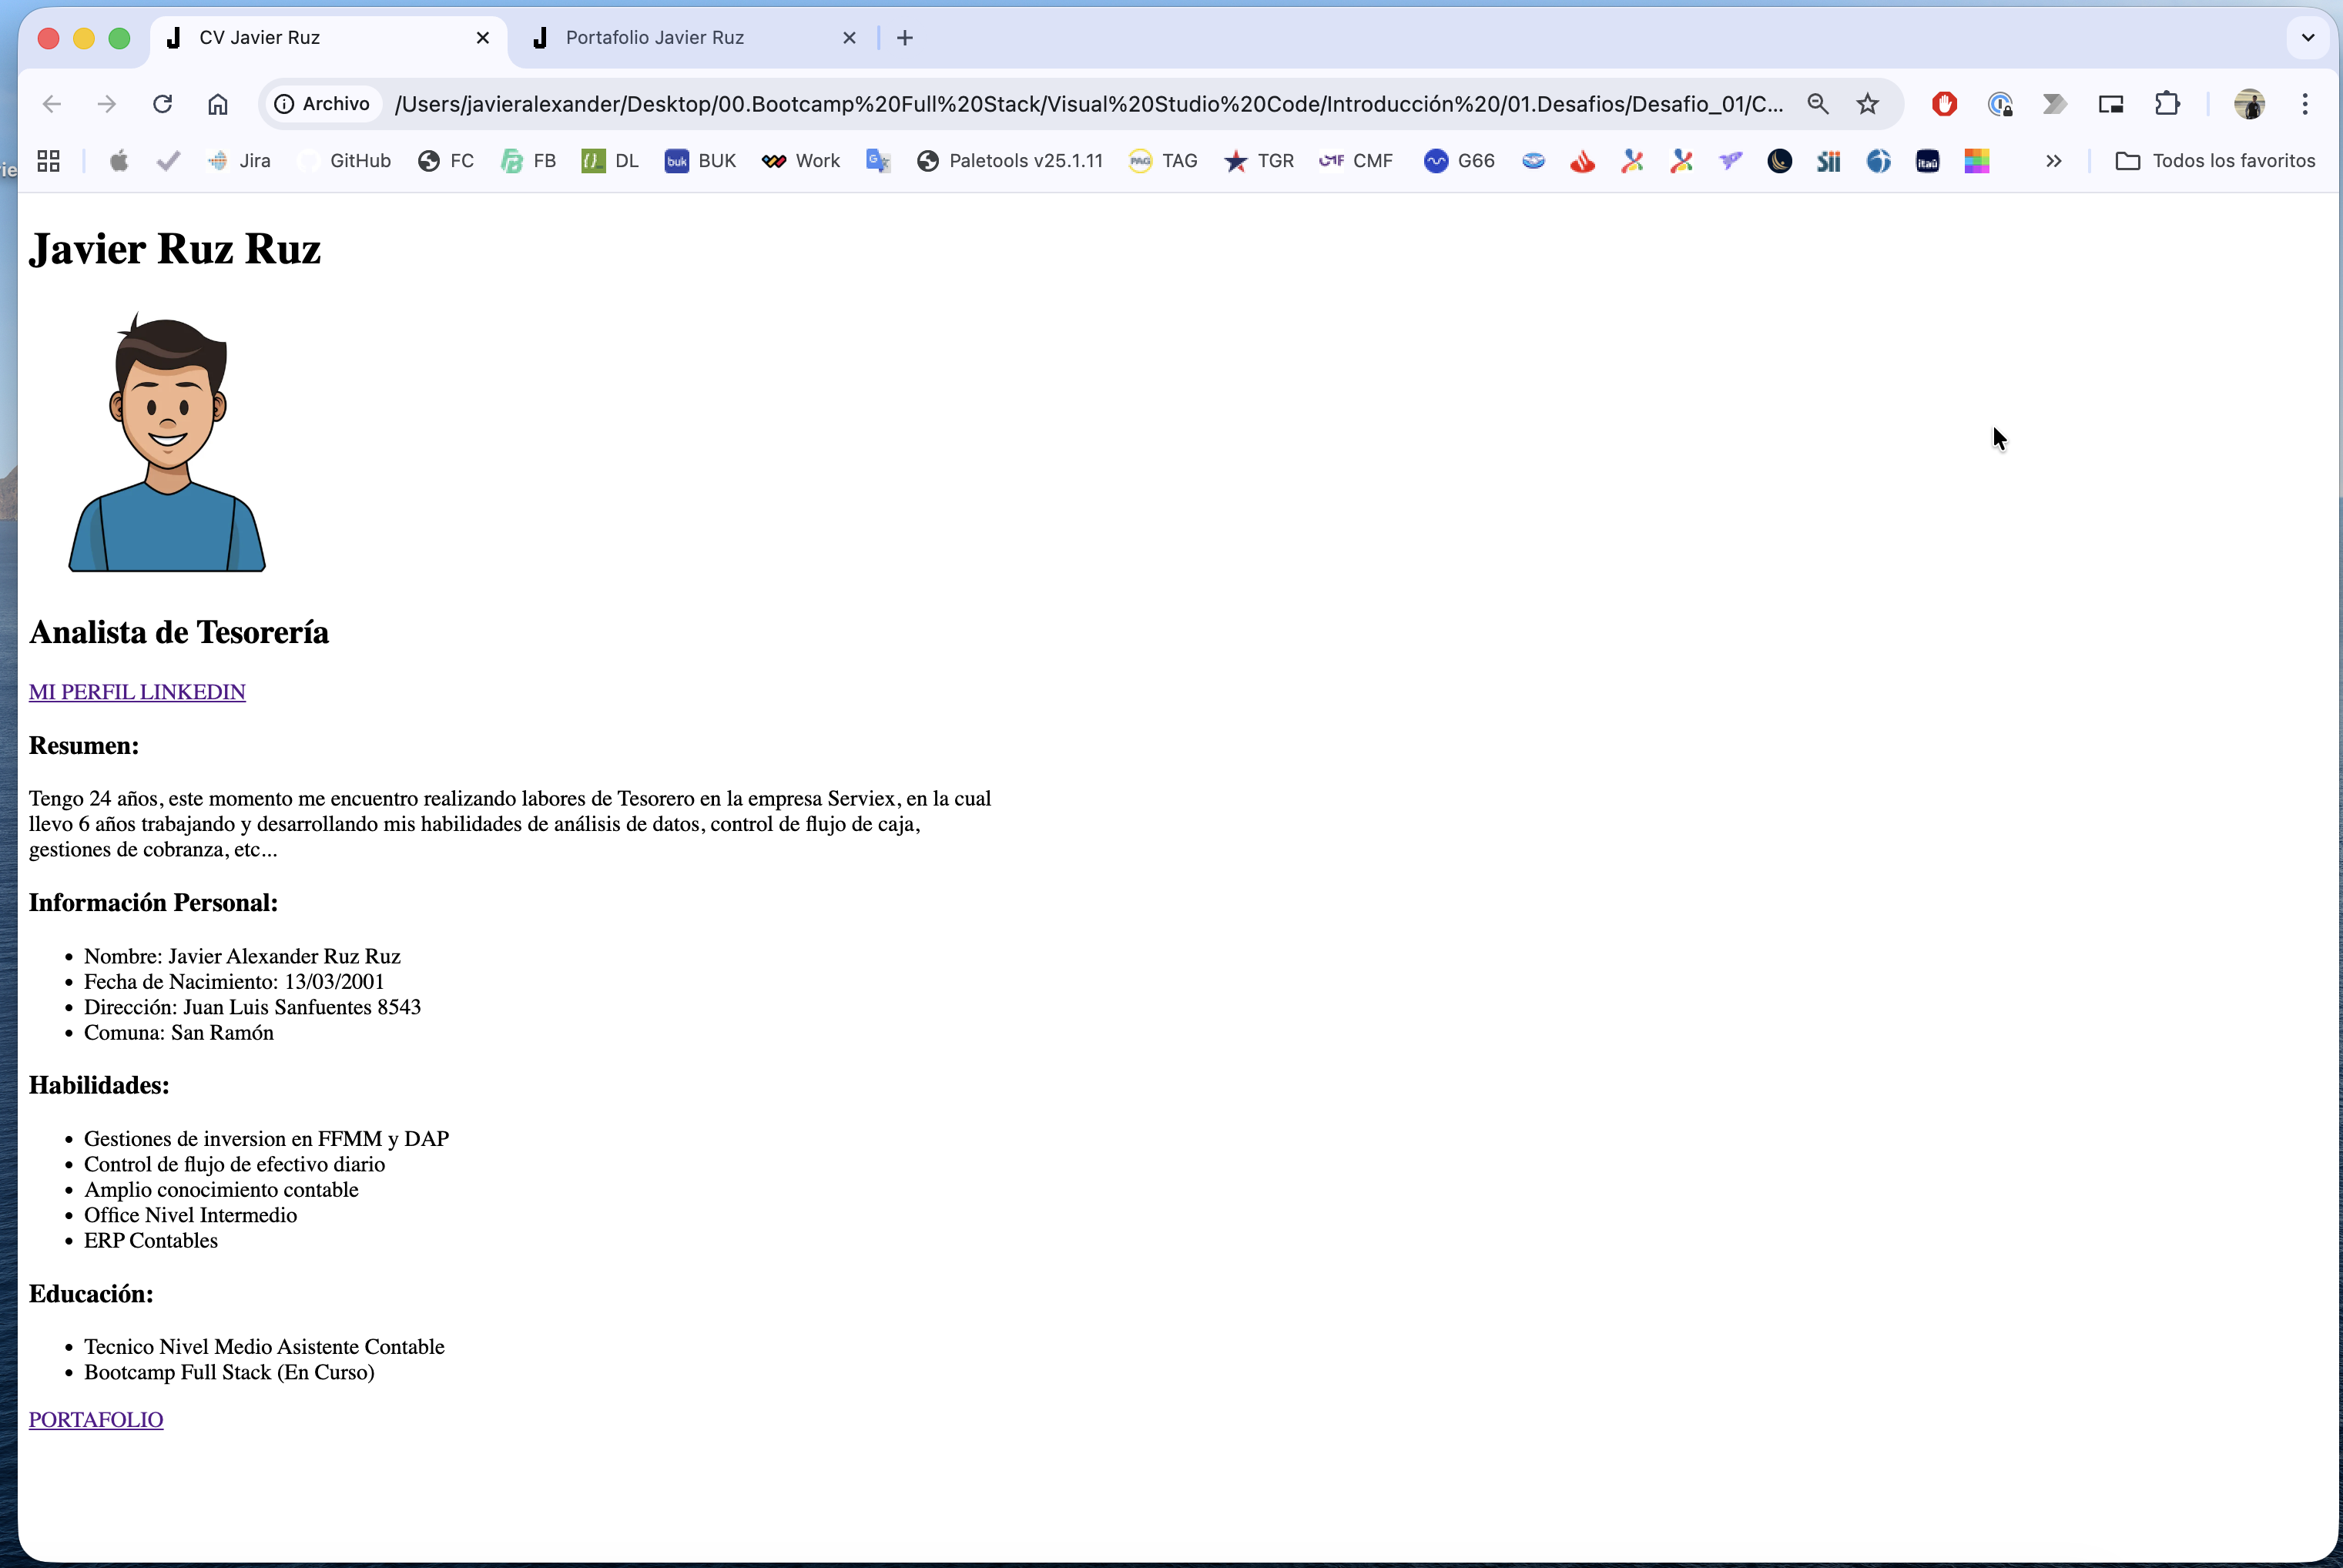Open the Todos los favoritos folder

coord(2216,160)
